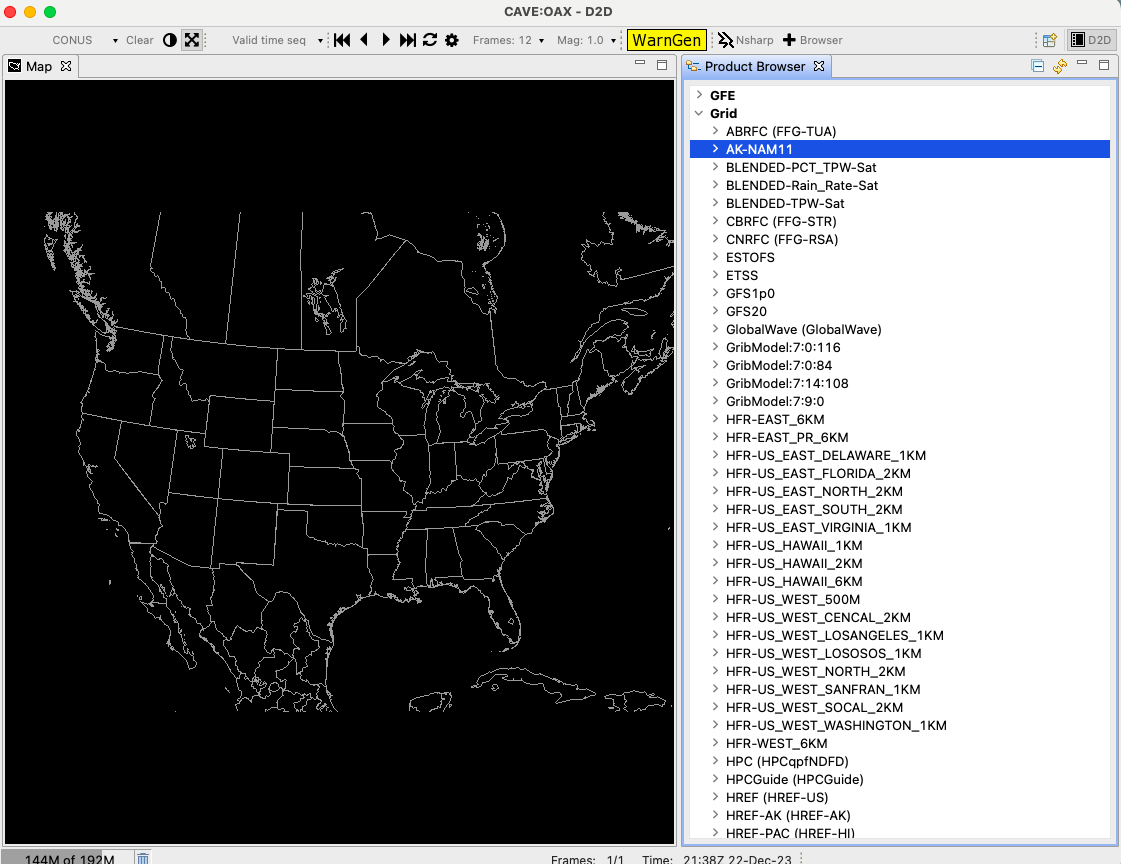Open the Nsharp tool
The image size is (1121, 864).
pyautogui.click(x=738, y=40)
